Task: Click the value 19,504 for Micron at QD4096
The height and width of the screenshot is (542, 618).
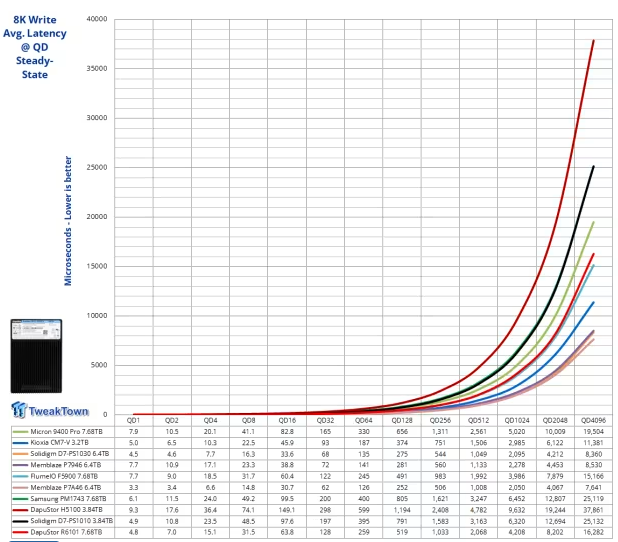Action: [593, 432]
